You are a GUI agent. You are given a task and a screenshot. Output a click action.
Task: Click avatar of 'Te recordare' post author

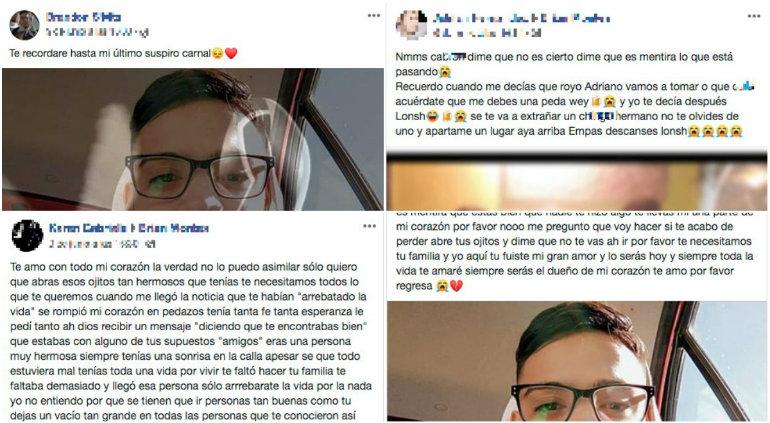pyautogui.click(x=24, y=25)
